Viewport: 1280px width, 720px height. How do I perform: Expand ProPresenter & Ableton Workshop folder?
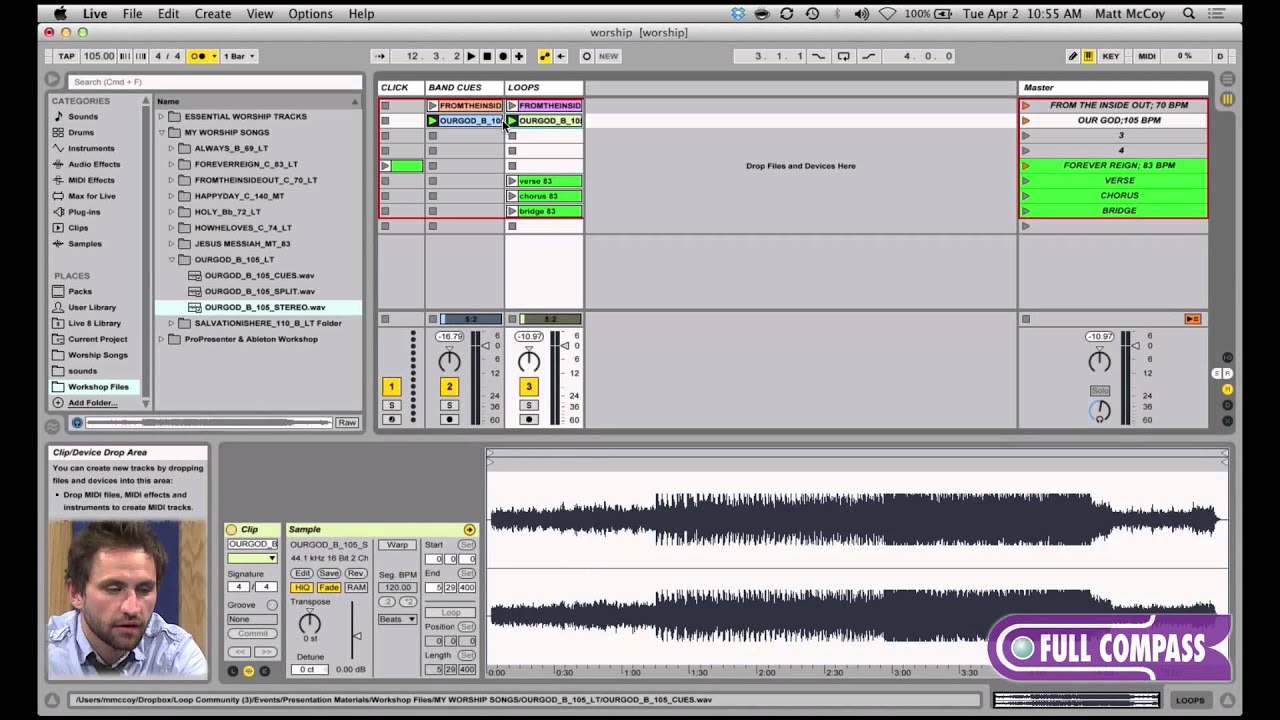(161, 339)
